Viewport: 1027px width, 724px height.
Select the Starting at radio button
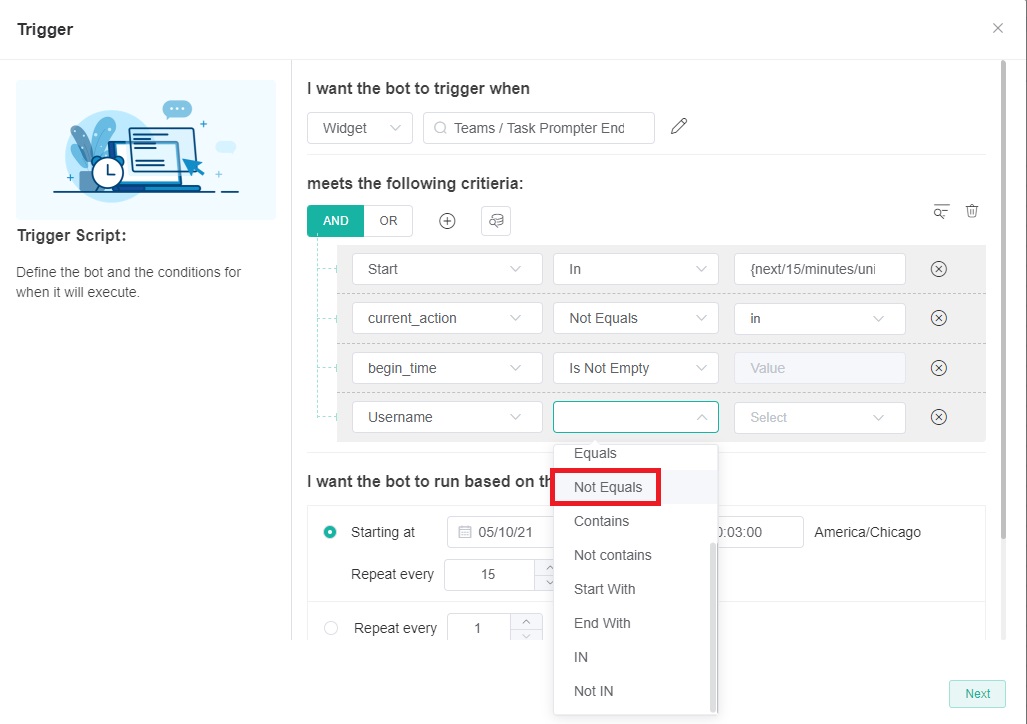pyautogui.click(x=330, y=532)
